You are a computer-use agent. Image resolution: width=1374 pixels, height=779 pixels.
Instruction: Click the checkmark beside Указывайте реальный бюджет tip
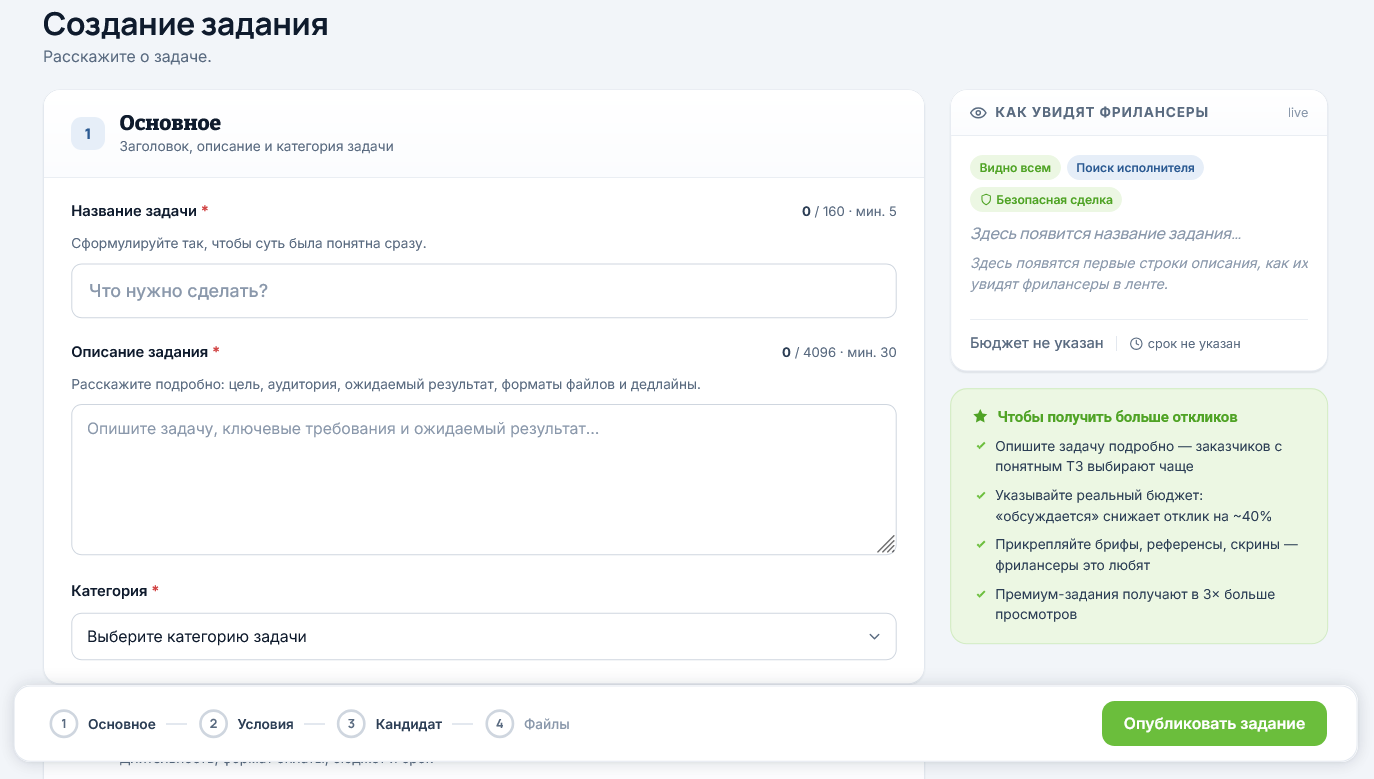tap(981, 495)
